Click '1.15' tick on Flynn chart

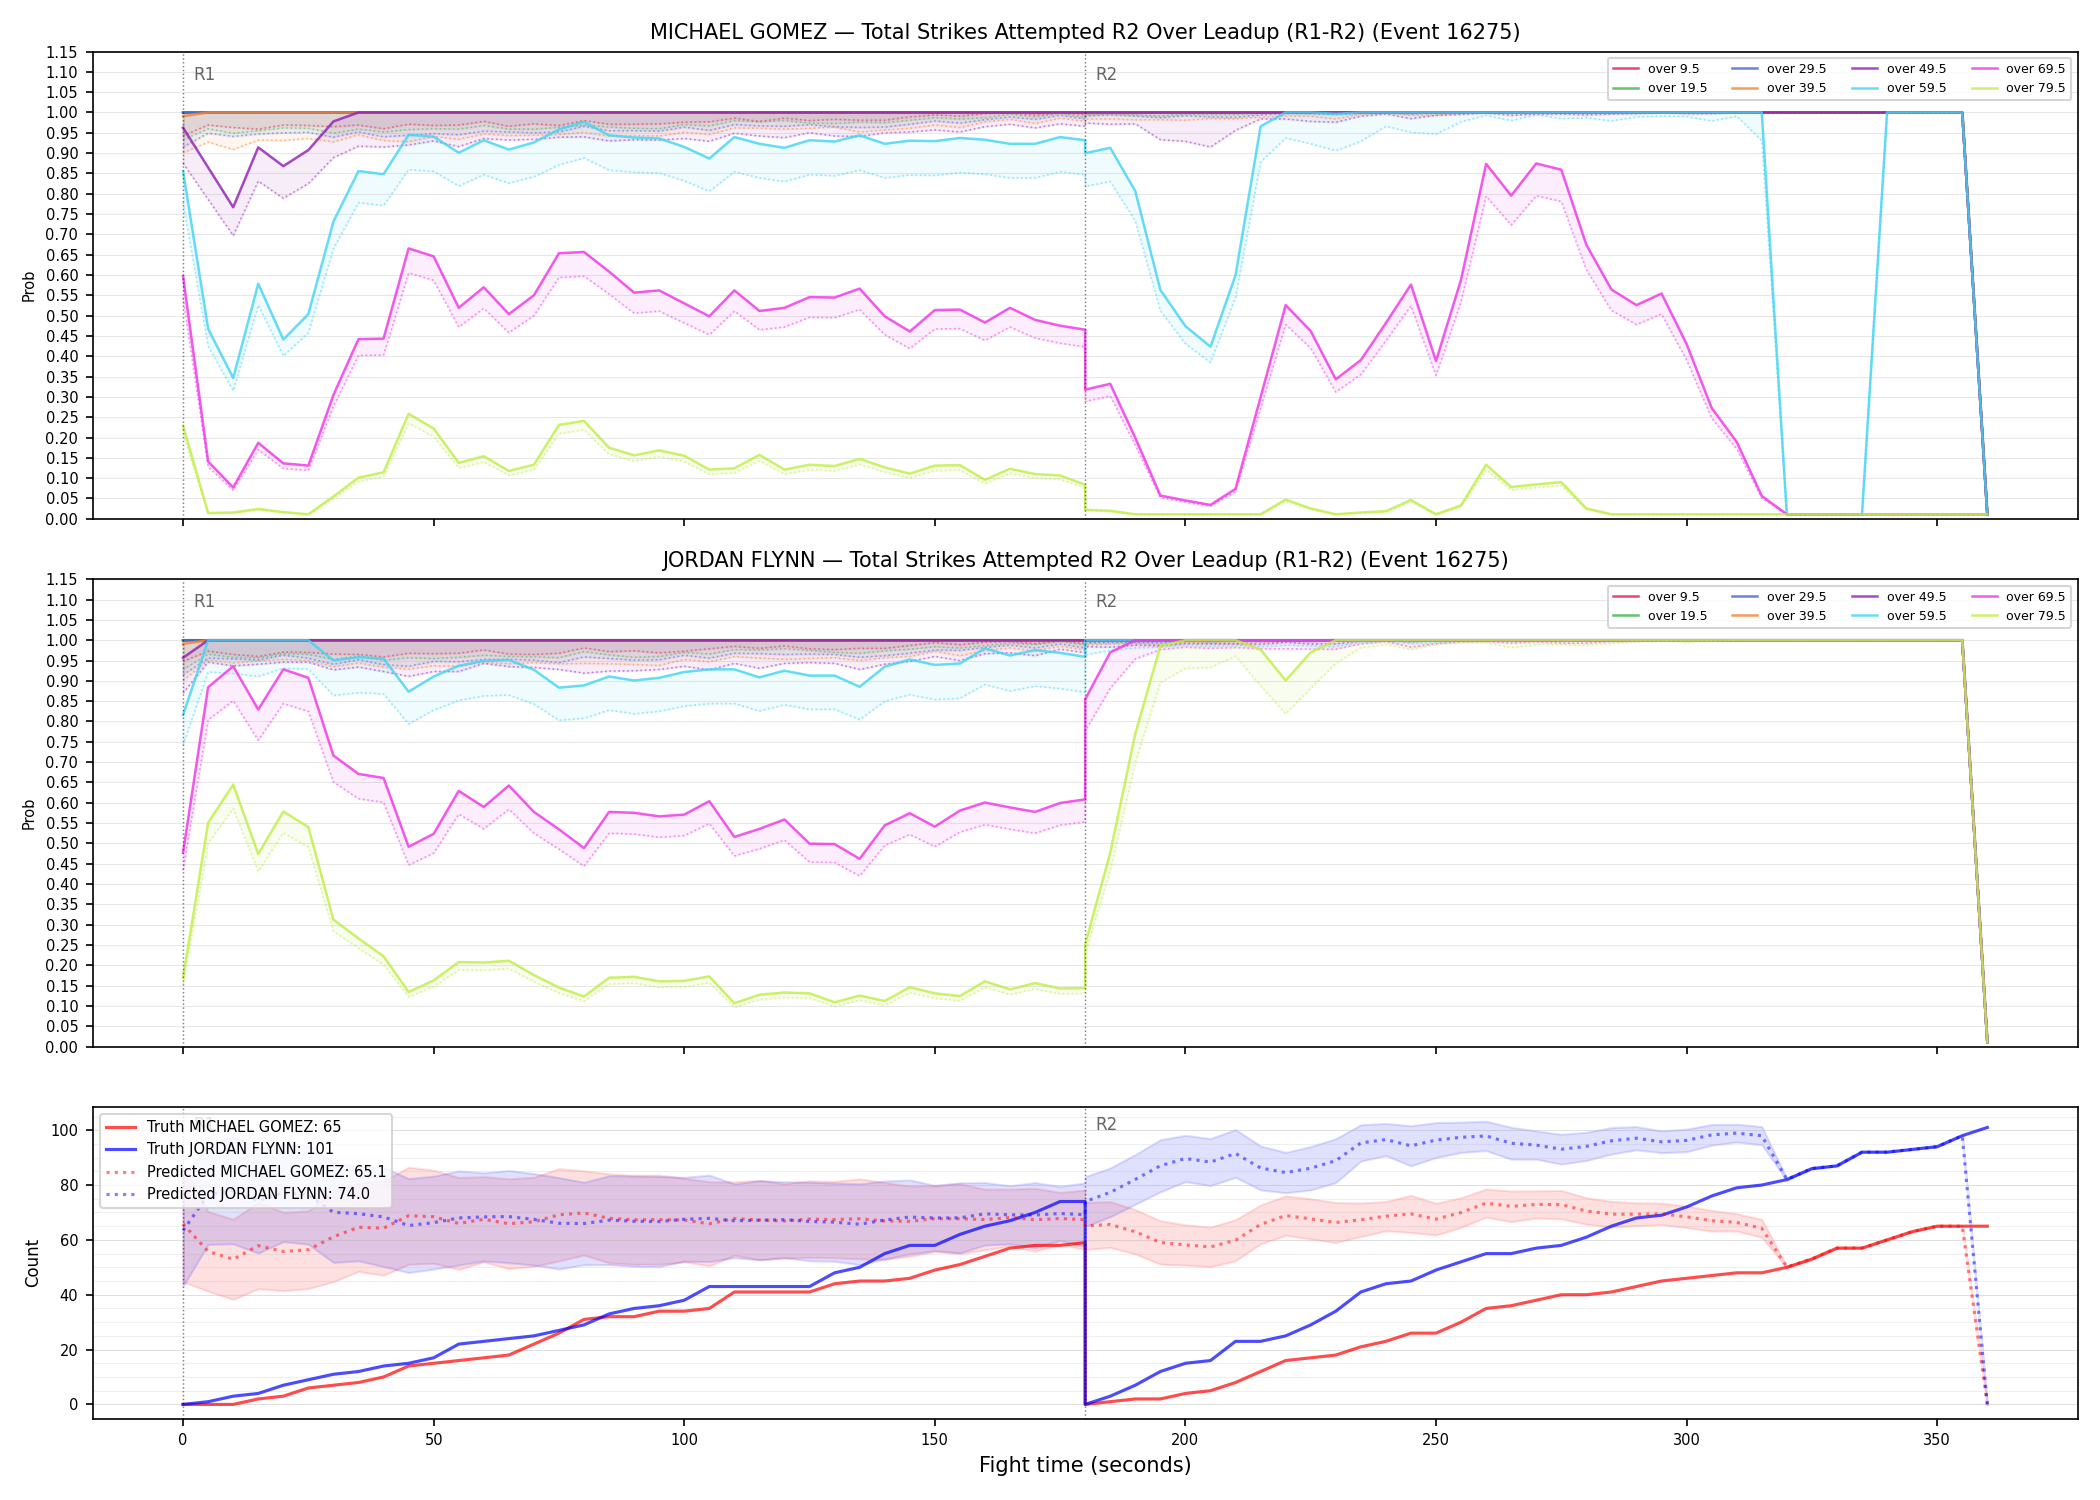point(62,580)
